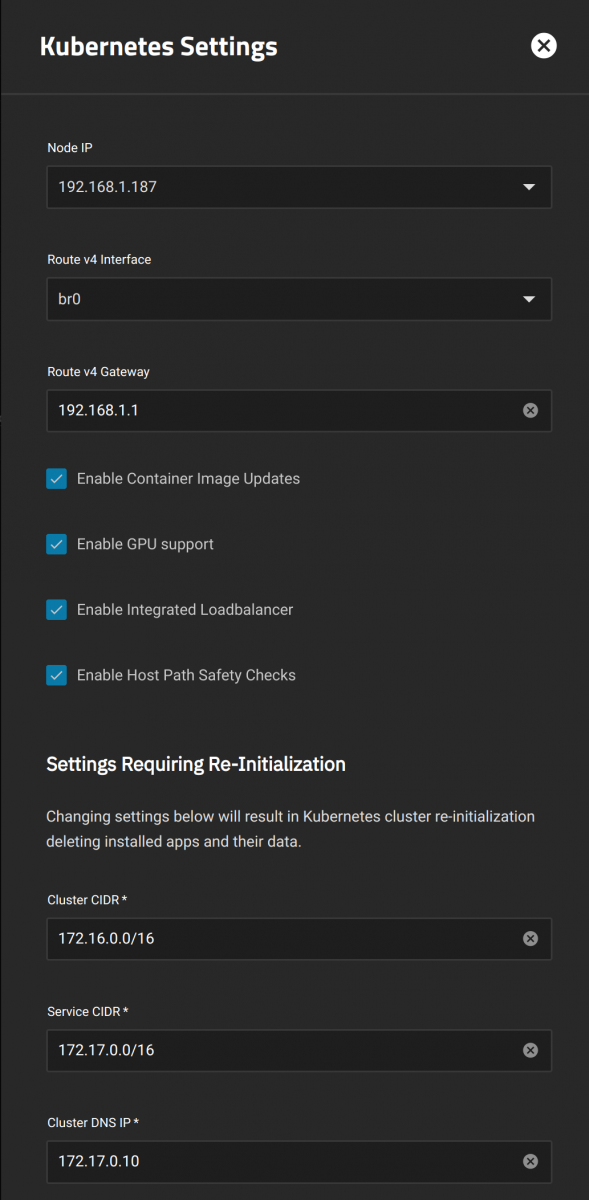Clear the Cluster DNS IP value

click(x=531, y=1161)
